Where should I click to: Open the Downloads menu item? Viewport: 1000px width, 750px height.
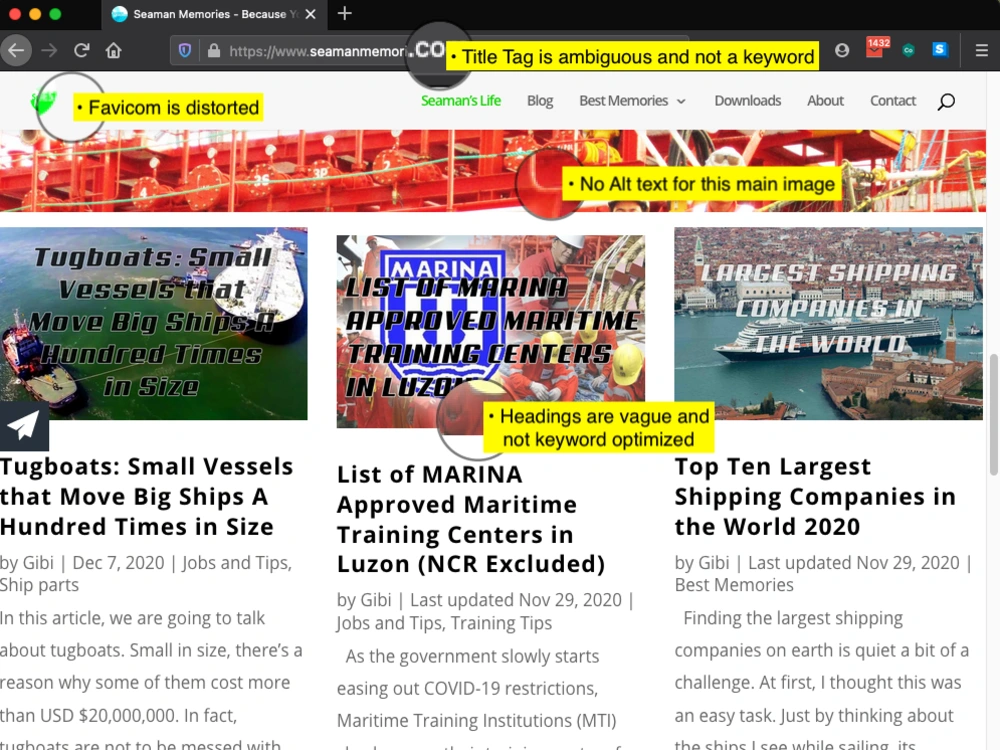(747, 101)
